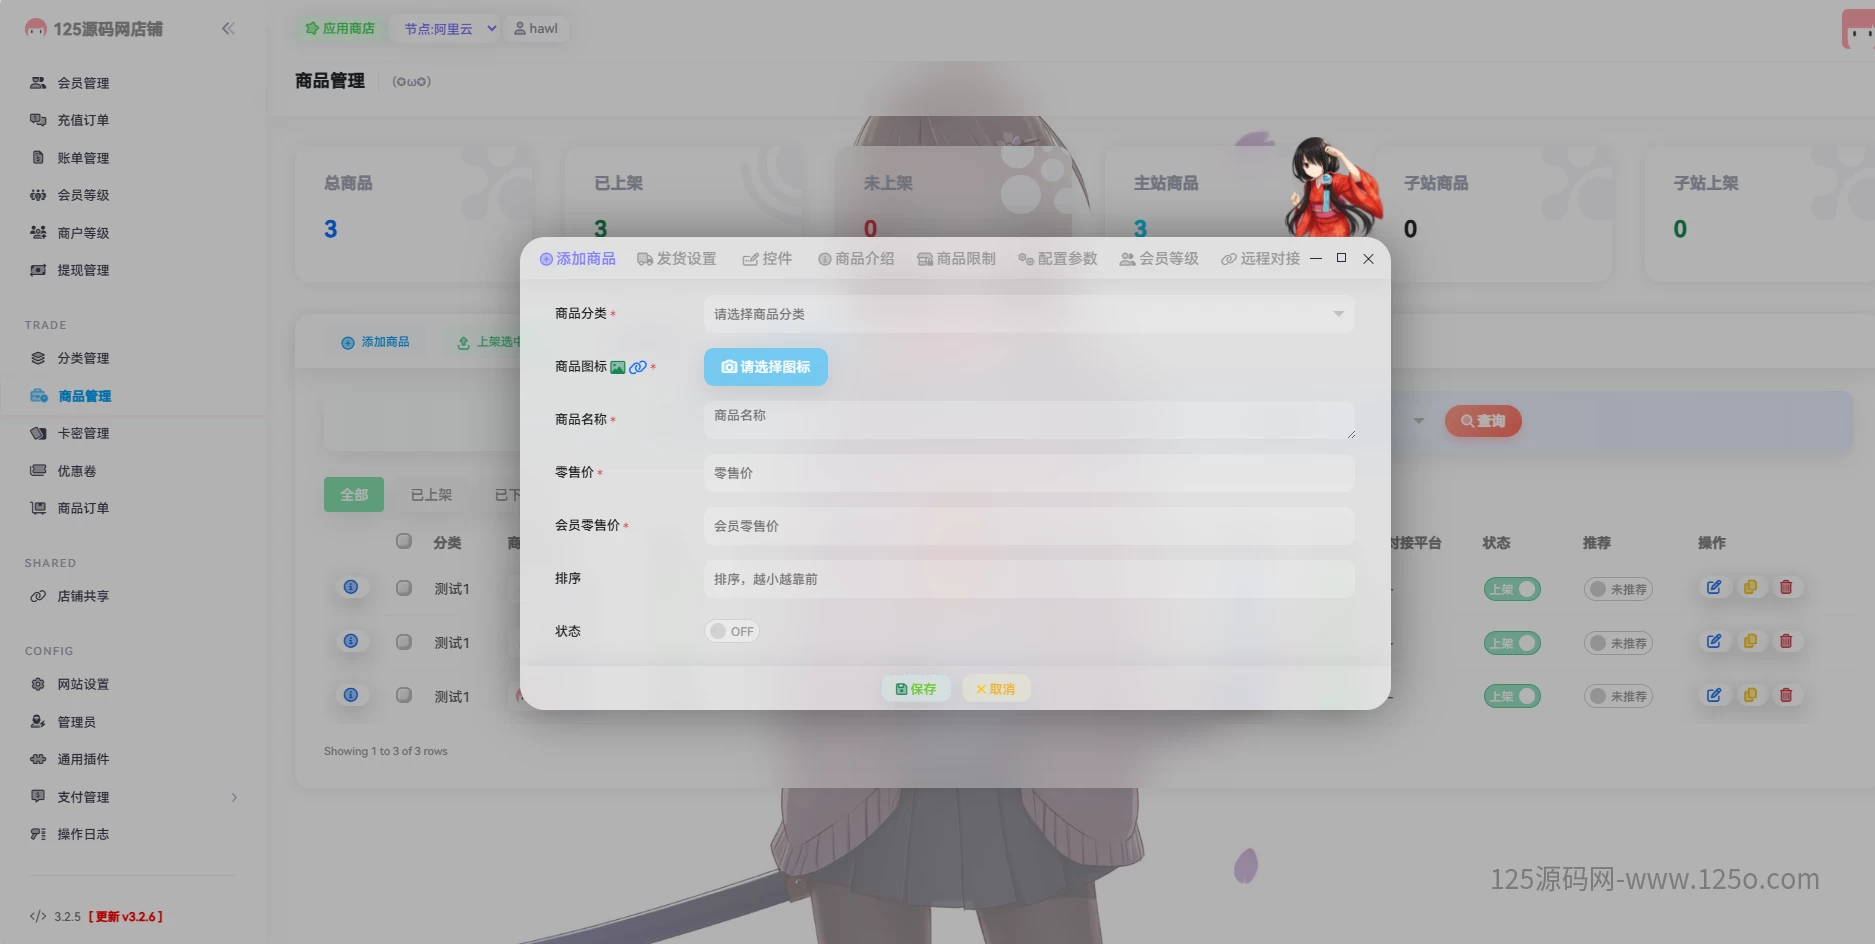Delete the second product via the trash icon
Screen dimensions: 1875x944
(1786, 641)
